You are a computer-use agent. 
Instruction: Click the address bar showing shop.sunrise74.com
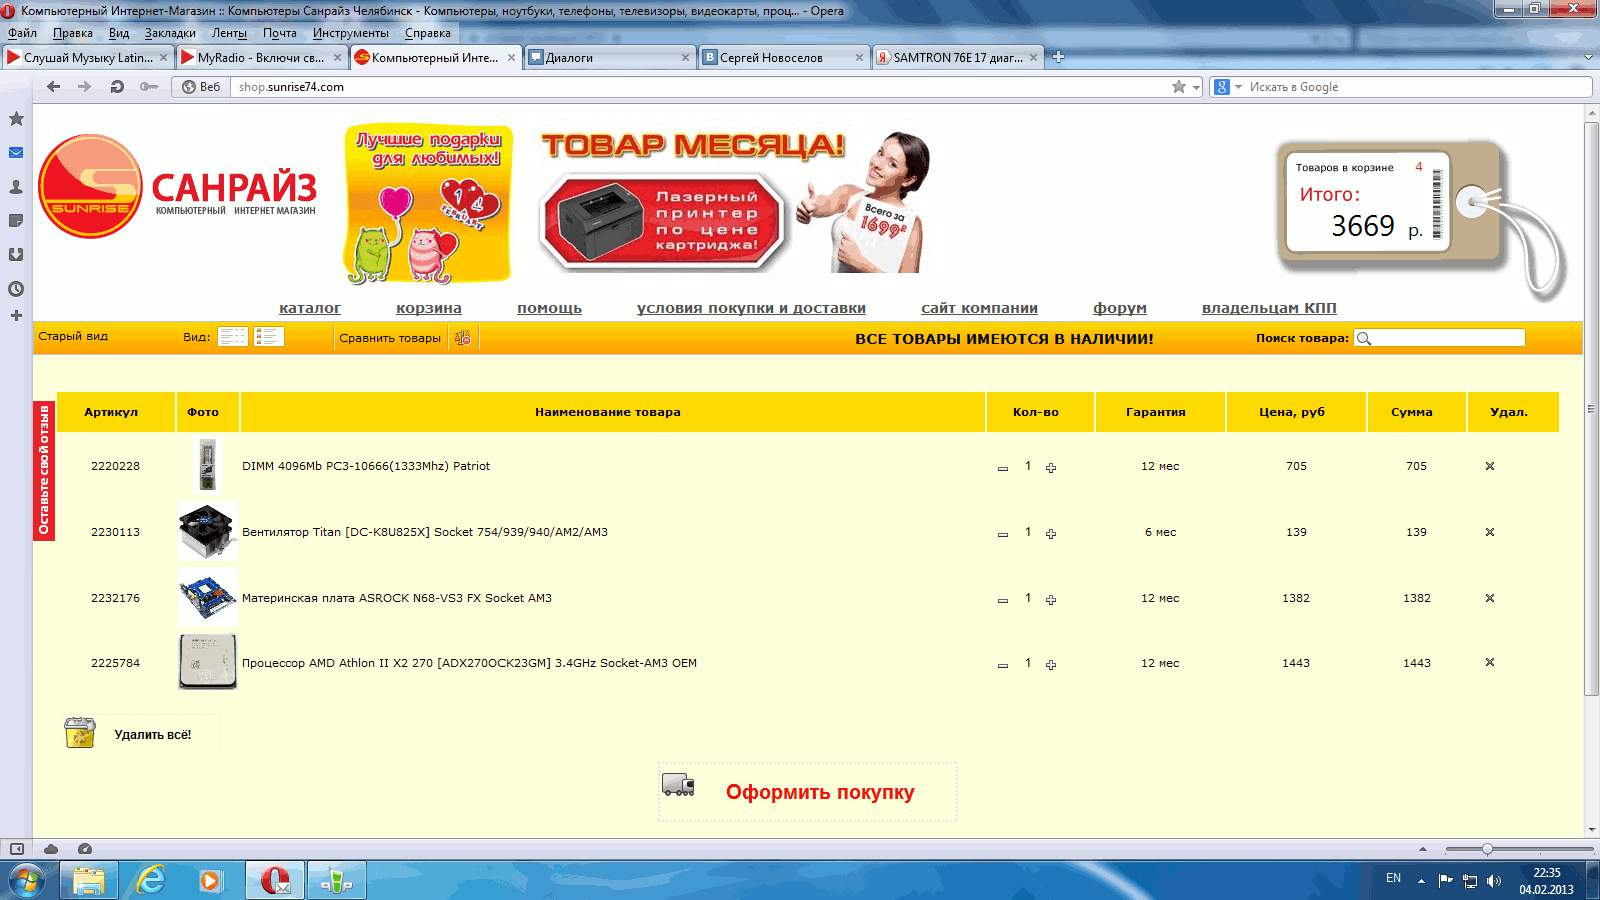(x=700, y=87)
